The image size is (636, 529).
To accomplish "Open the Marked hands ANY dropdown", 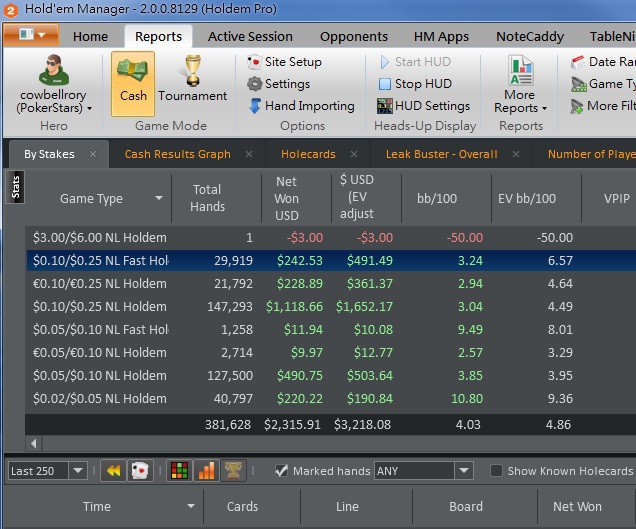I will pos(464,471).
